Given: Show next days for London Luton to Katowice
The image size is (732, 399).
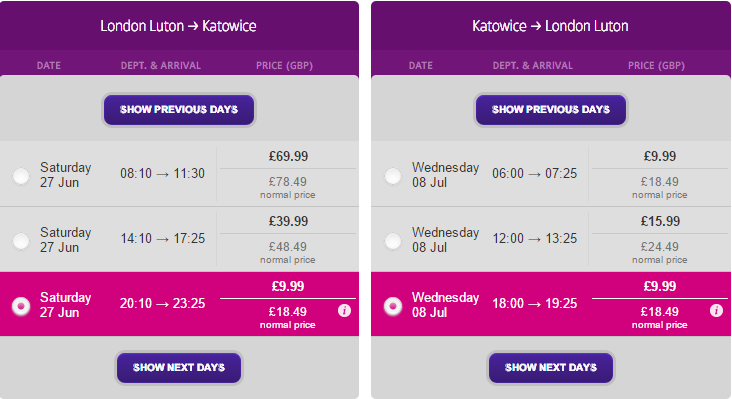Looking at the screenshot, I should 179,368.
